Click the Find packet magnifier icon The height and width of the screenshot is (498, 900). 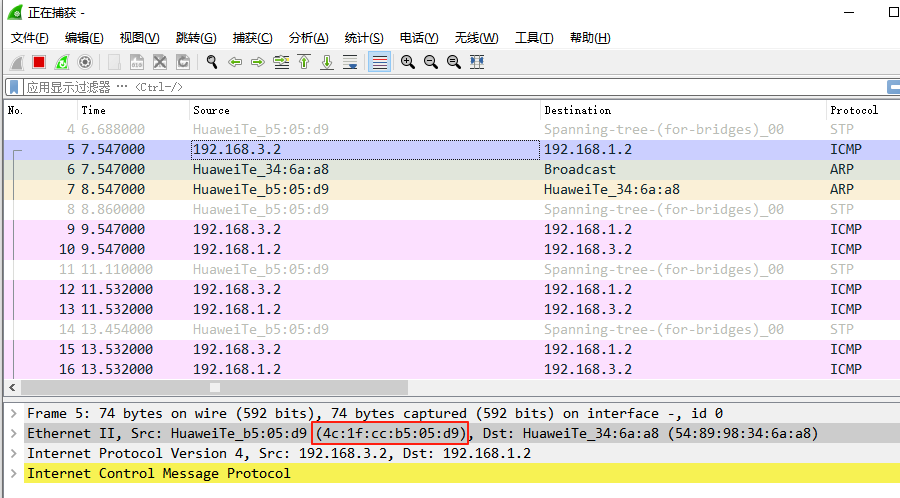click(x=212, y=62)
